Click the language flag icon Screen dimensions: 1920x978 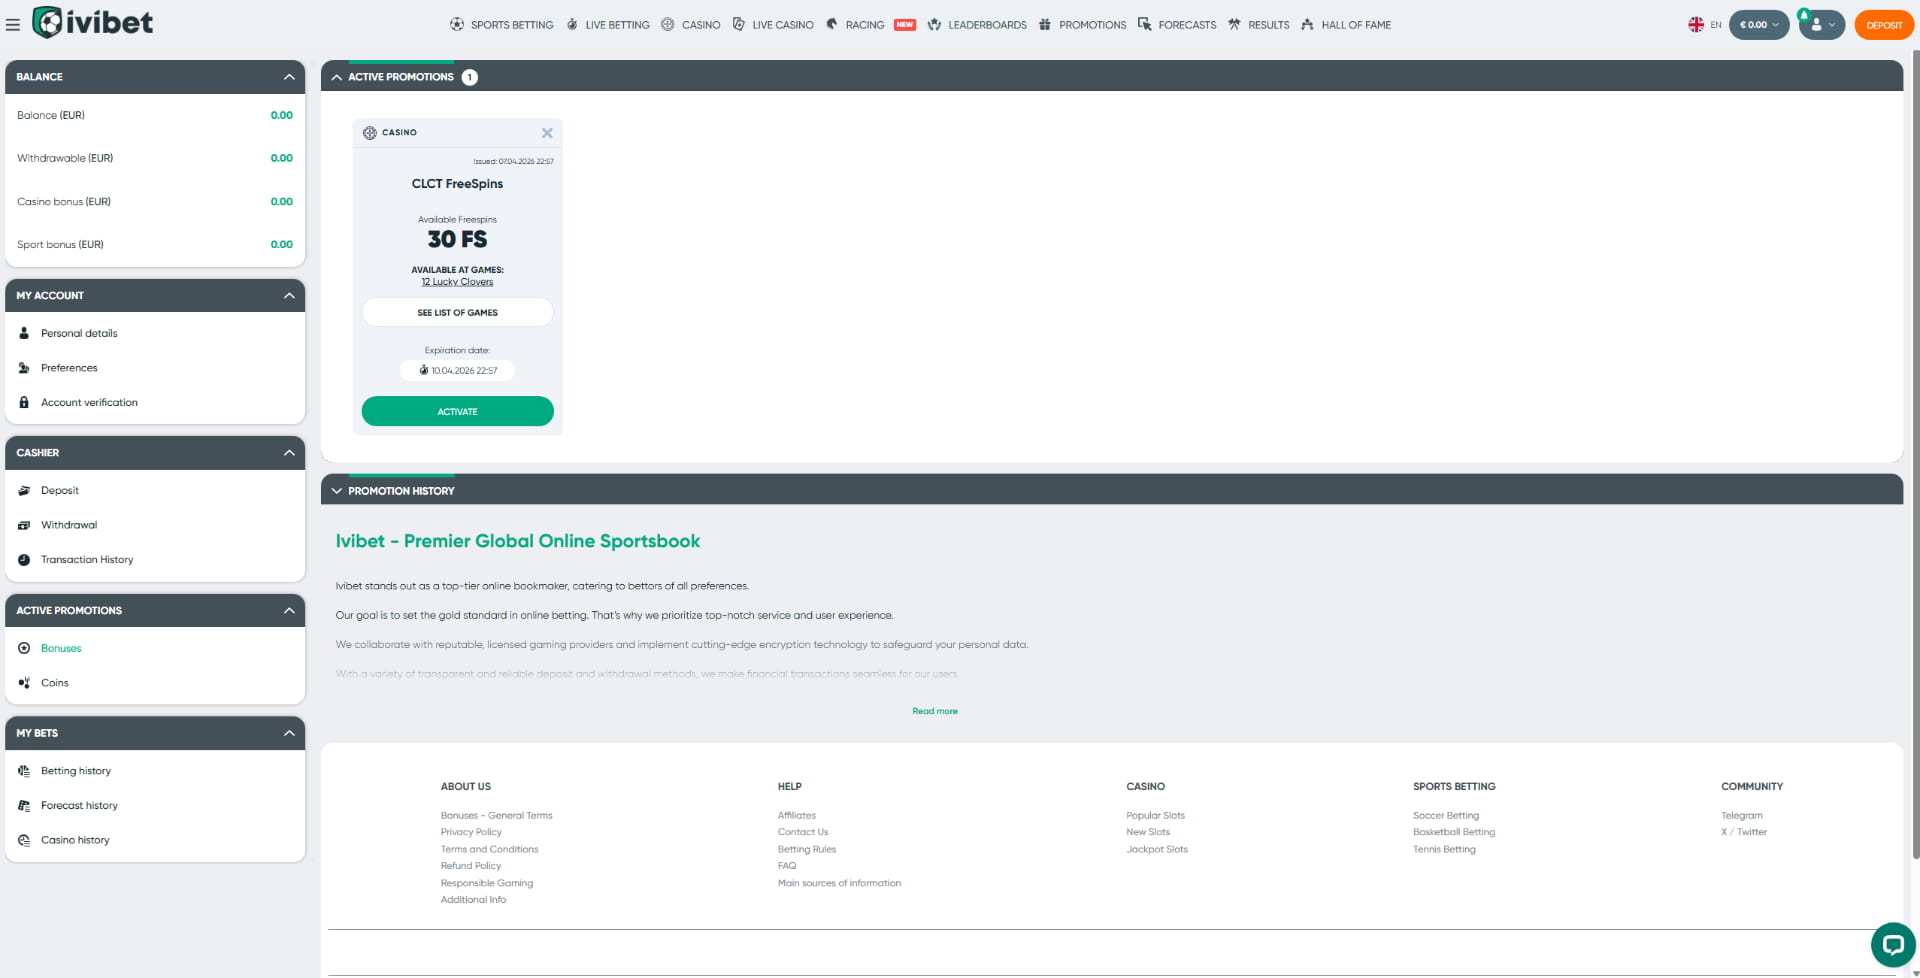1696,25
